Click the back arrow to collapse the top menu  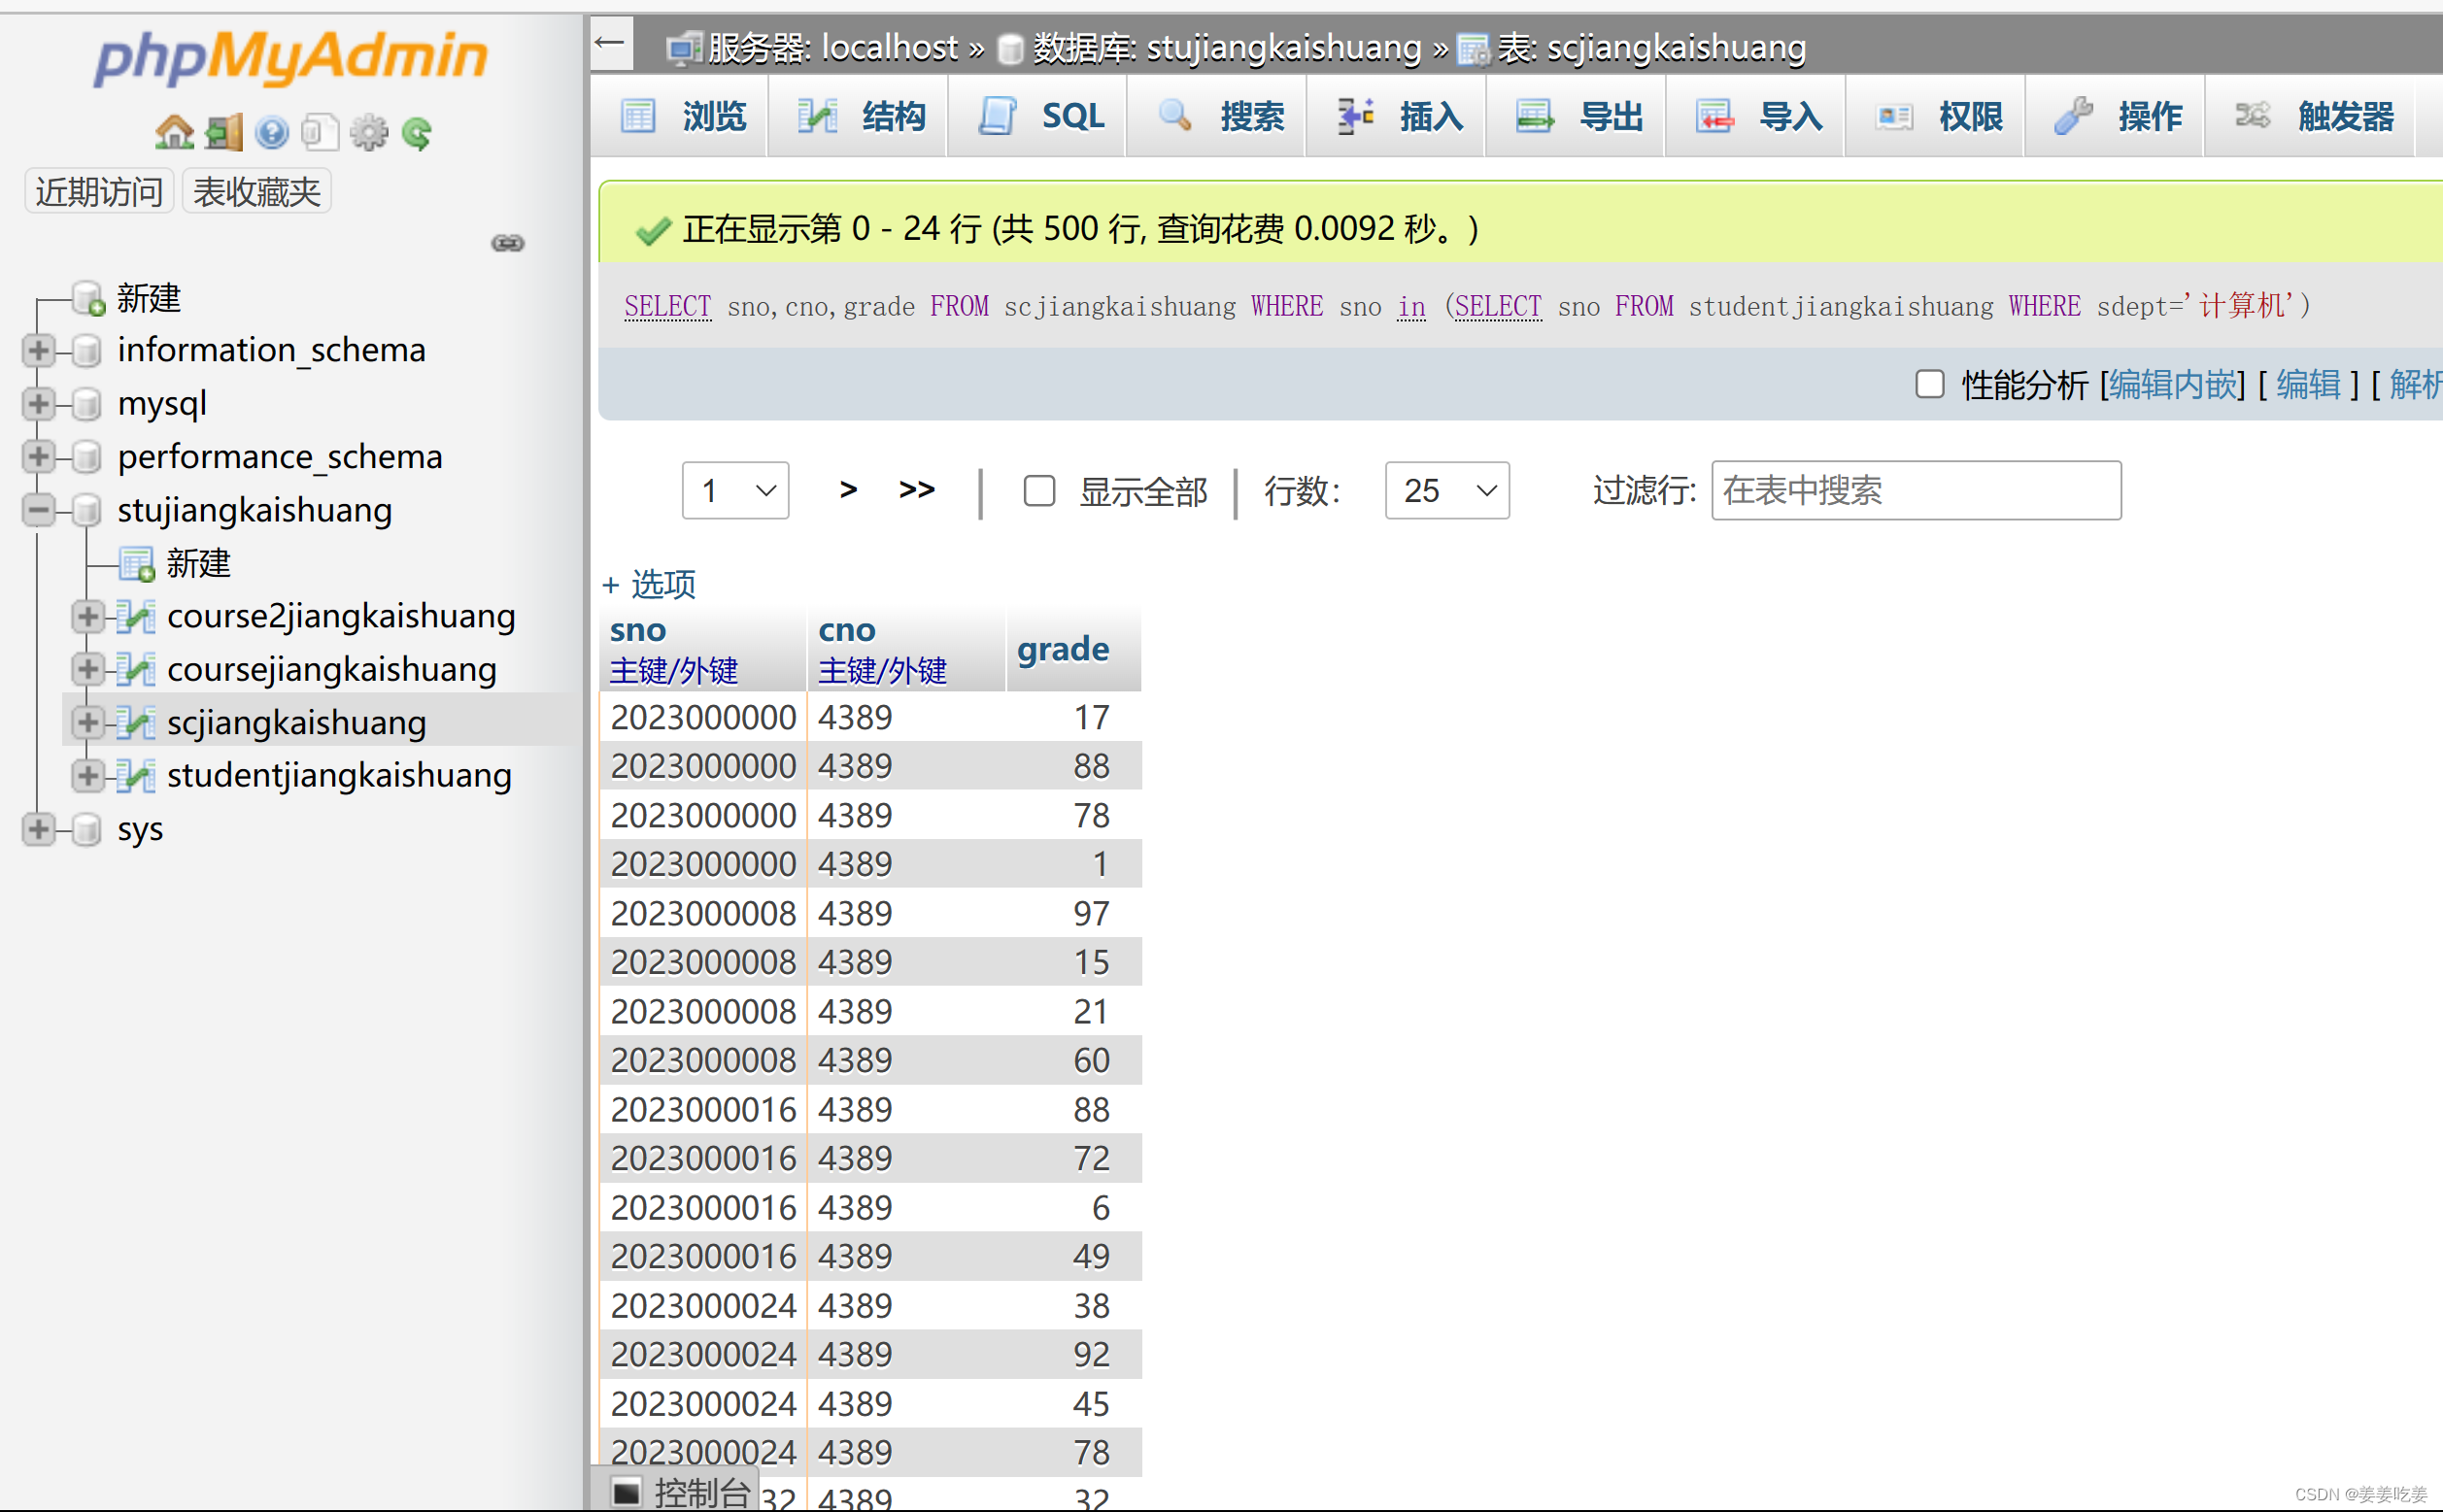[x=610, y=43]
